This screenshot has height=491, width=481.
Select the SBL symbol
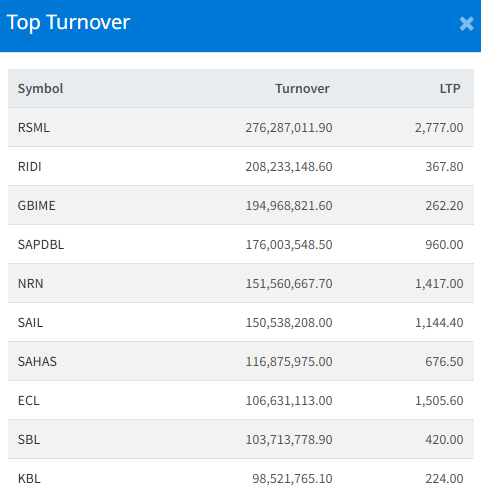[x=29, y=440]
